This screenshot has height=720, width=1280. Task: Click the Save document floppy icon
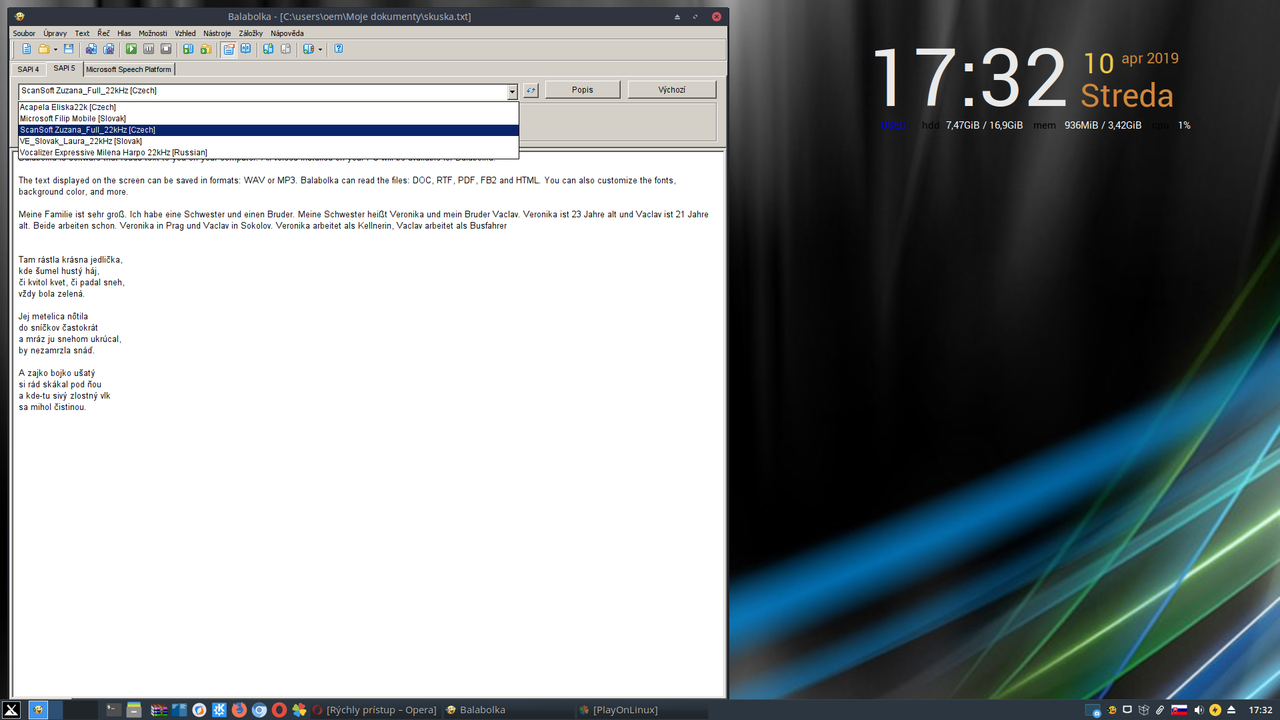[69, 49]
